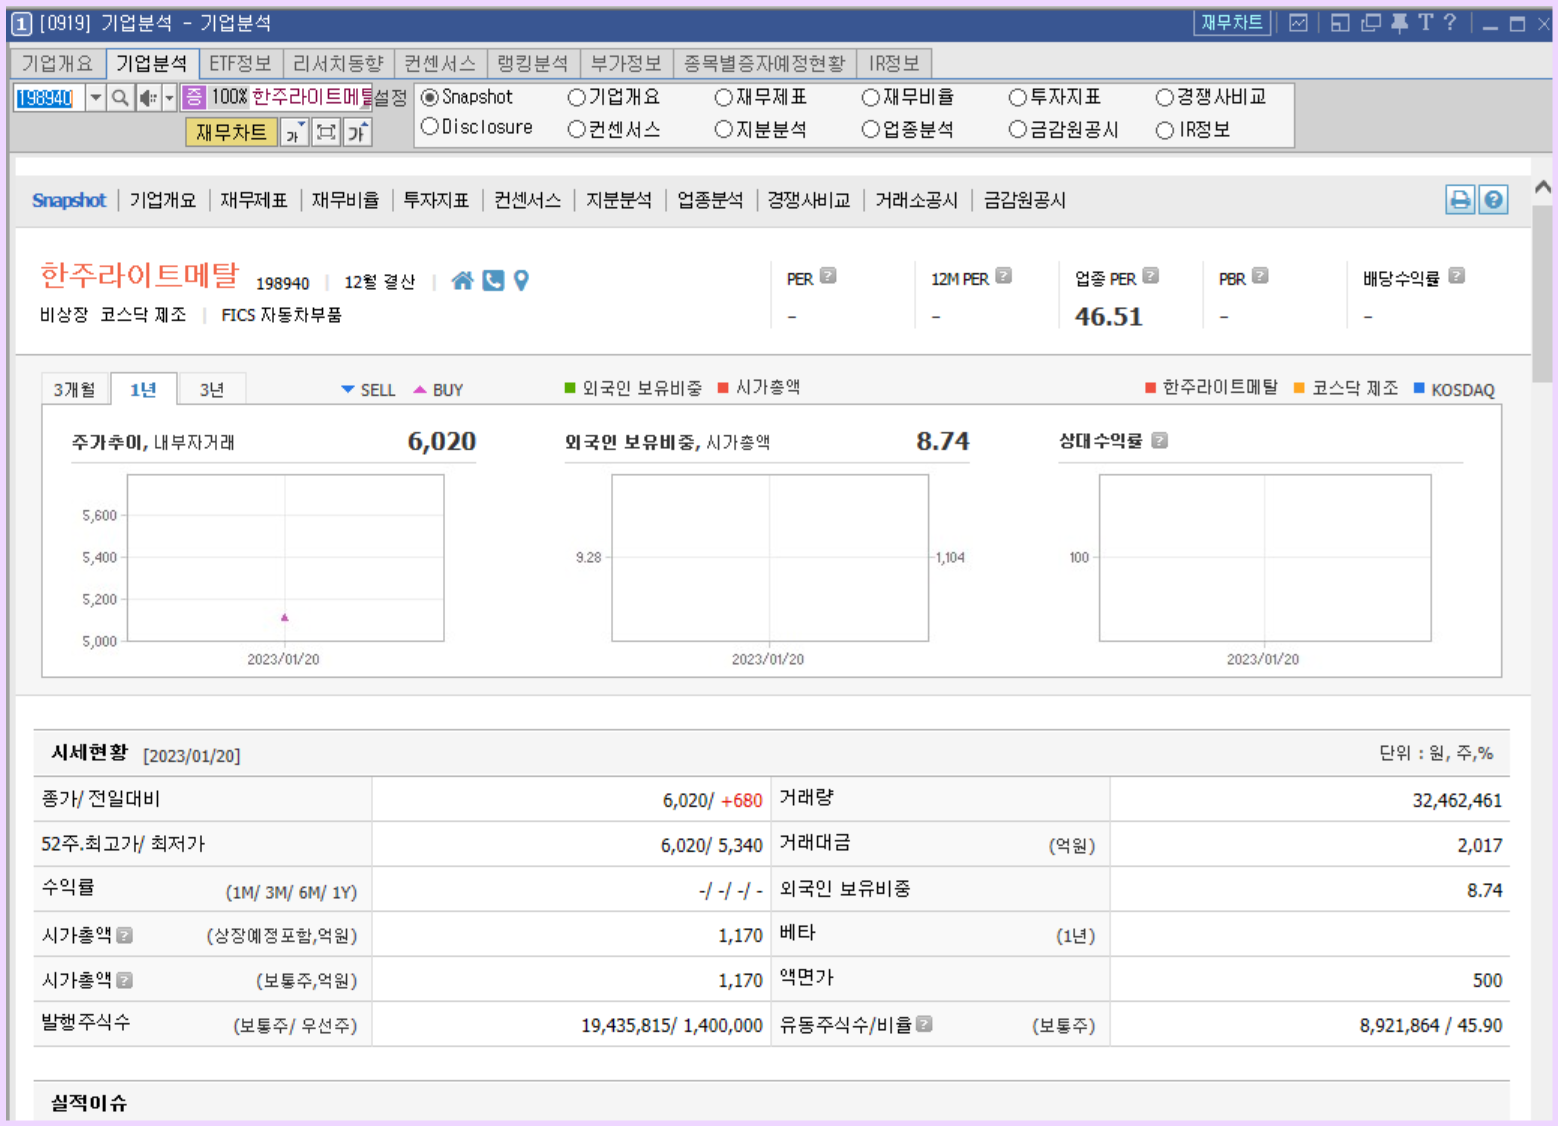Click the scrollbar up arrow on right

[x=1543, y=187]
